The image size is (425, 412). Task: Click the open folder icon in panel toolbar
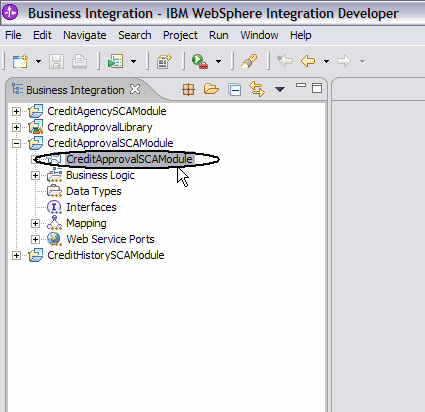211,89
